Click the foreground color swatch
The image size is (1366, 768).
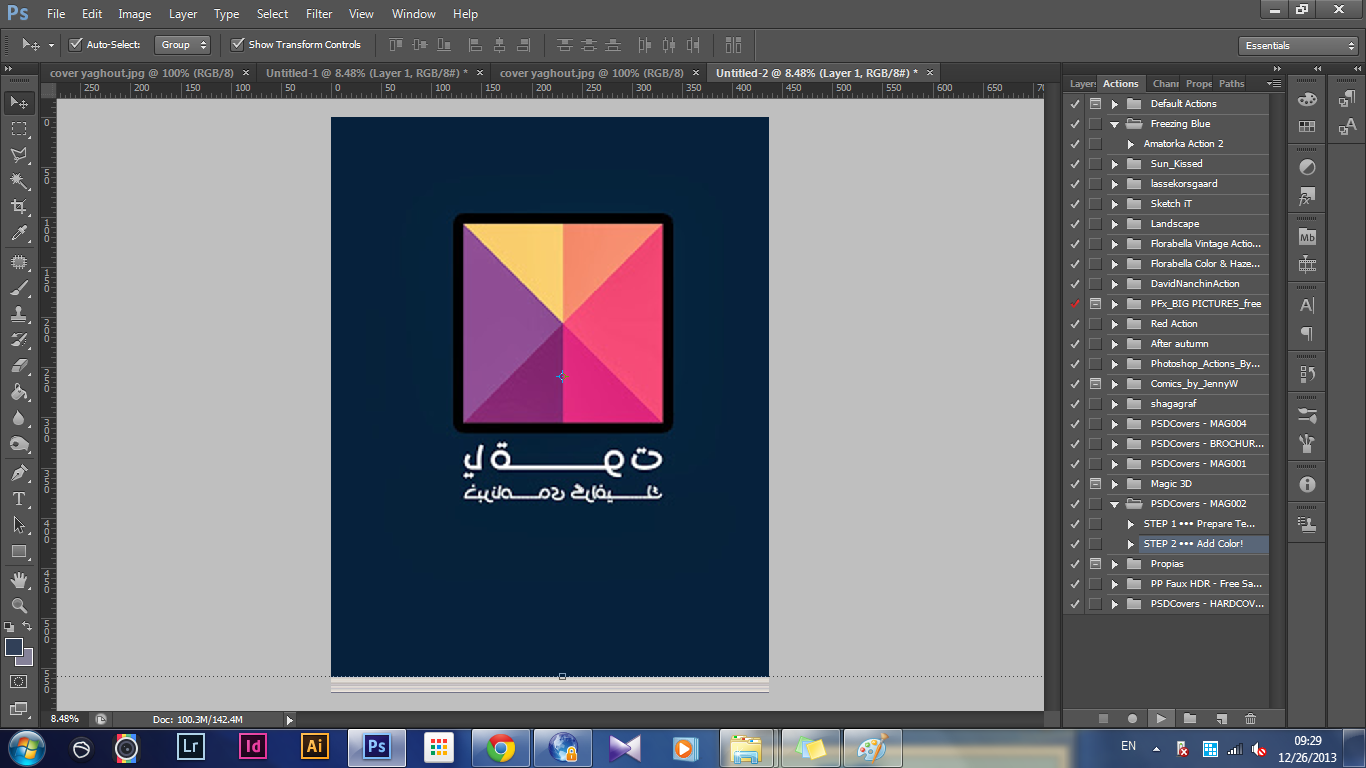point(14,647)
